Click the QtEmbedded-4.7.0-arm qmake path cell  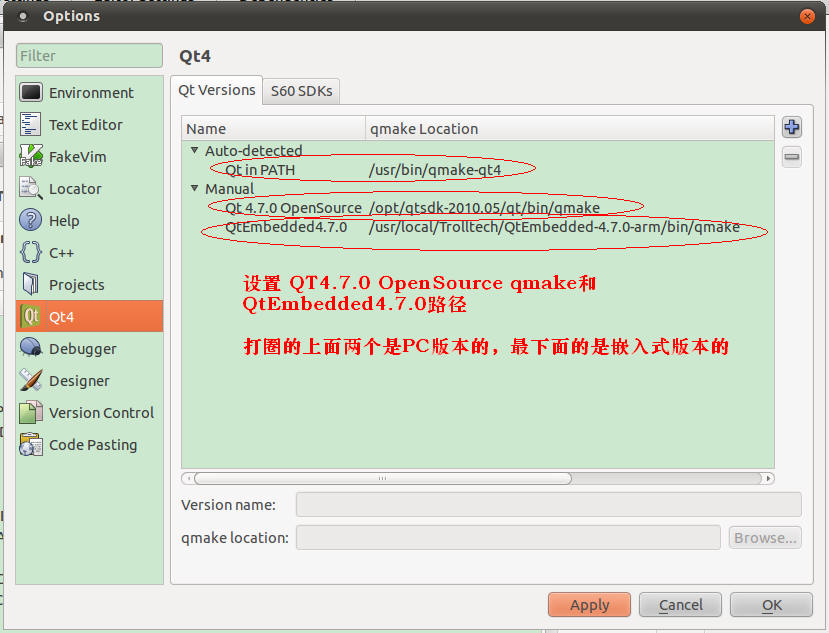tap(554, 227)
